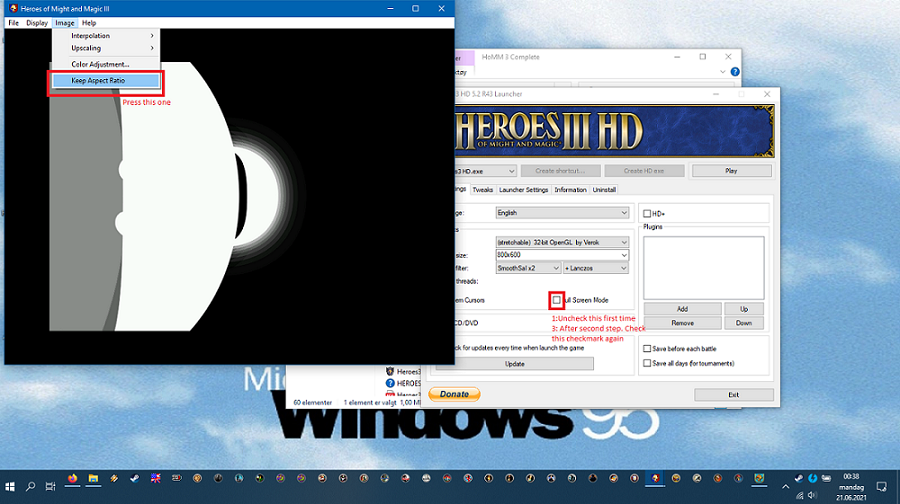
Task: Click the Add plugin button
Action: pos(682,309)
